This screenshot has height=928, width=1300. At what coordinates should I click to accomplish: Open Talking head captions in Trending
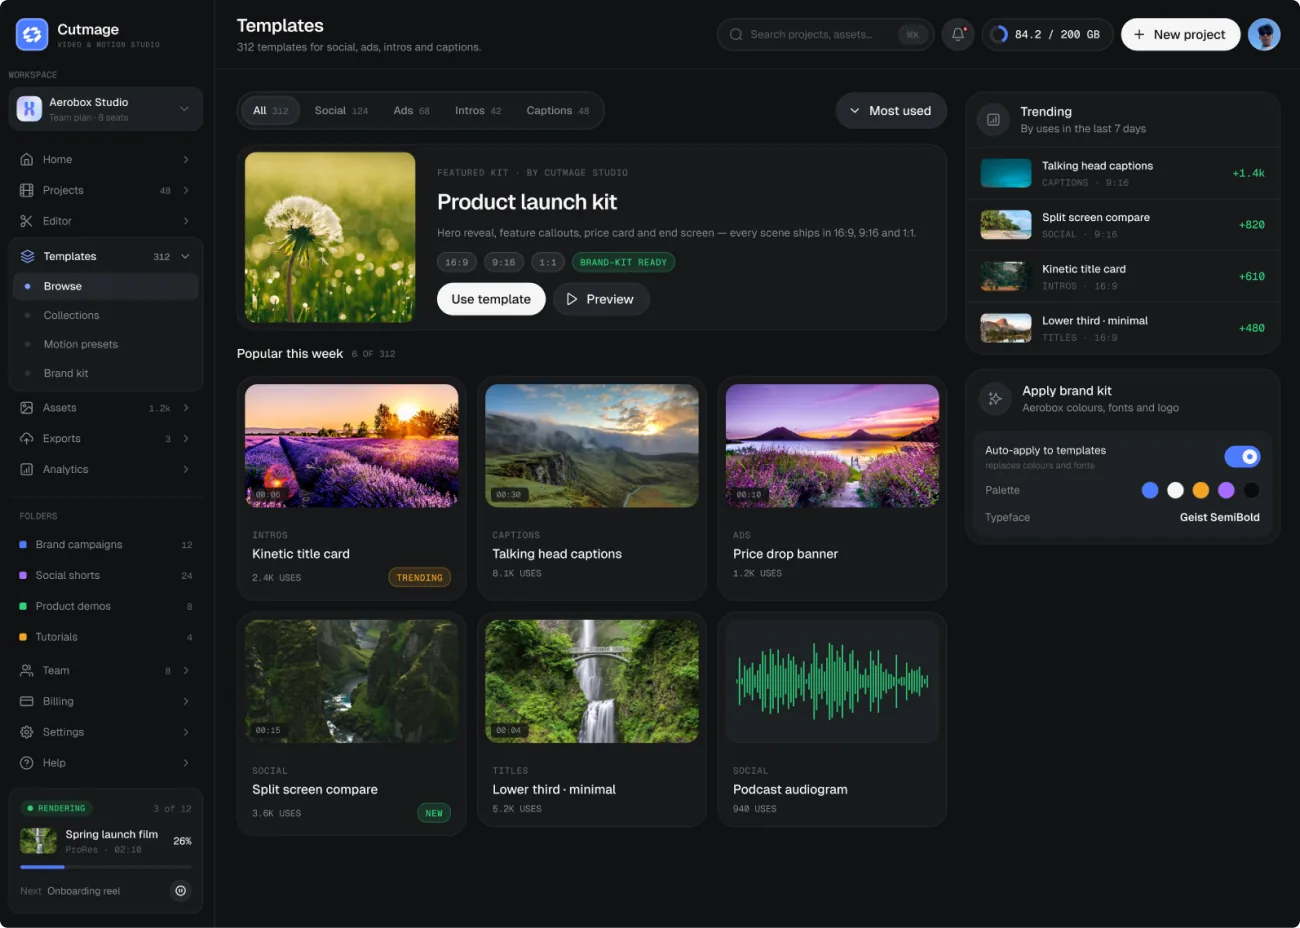1123,173
